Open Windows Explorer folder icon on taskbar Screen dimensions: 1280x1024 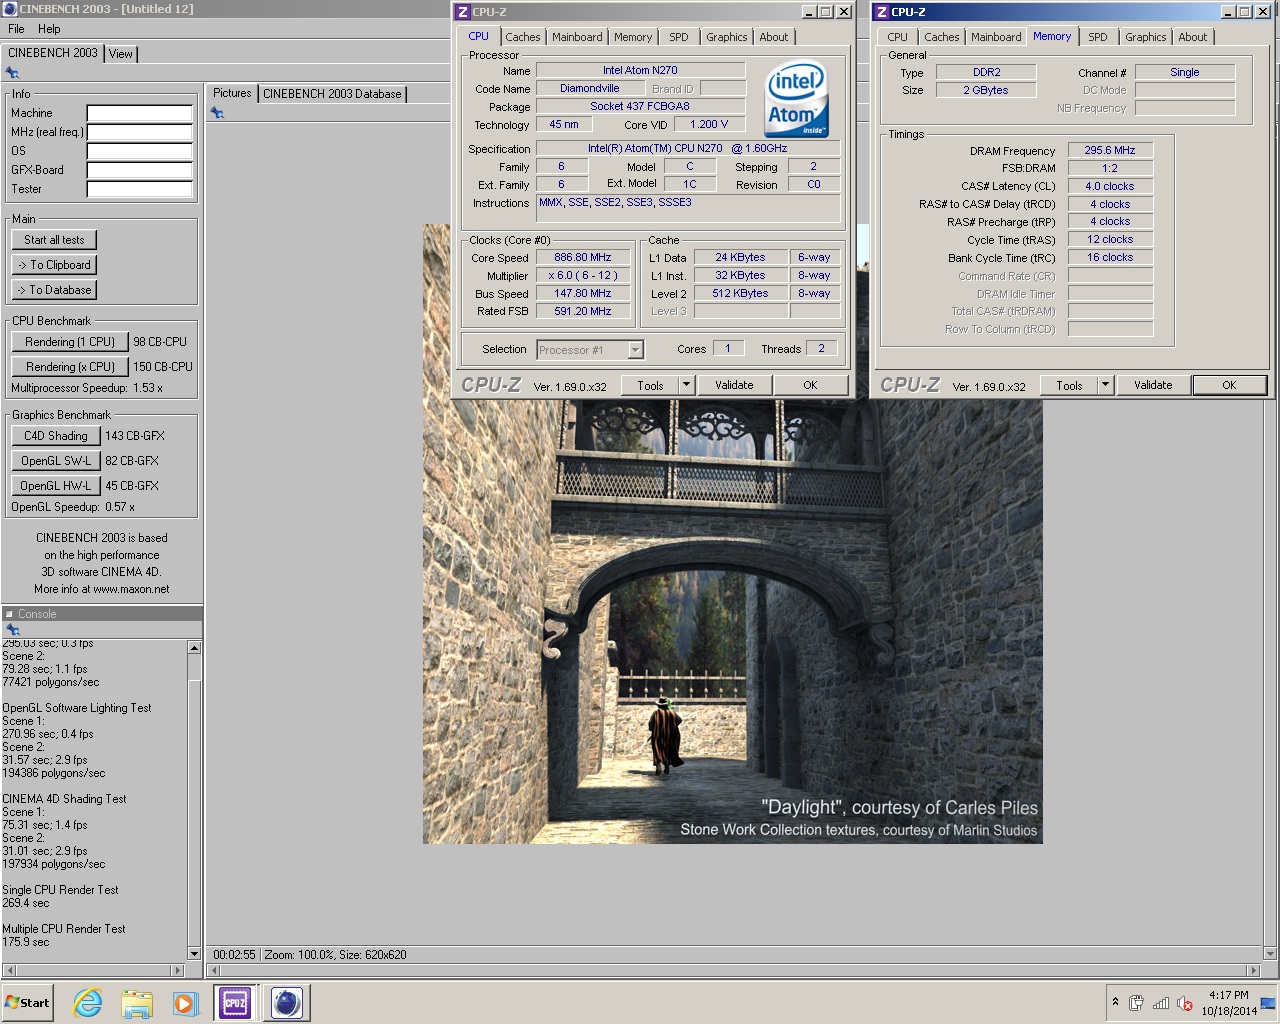137,1003
